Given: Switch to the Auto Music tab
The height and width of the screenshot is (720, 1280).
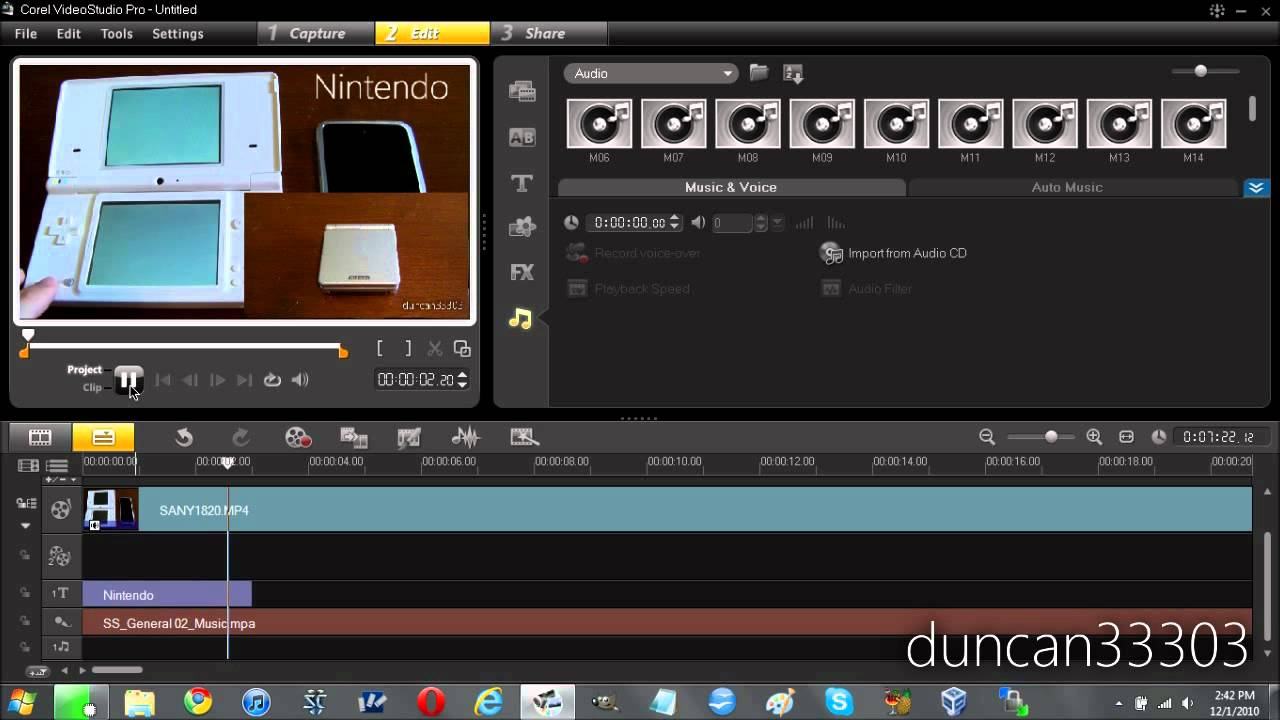Looking at the screenshot, I should pyautogui.click(x=1067, y=187).
